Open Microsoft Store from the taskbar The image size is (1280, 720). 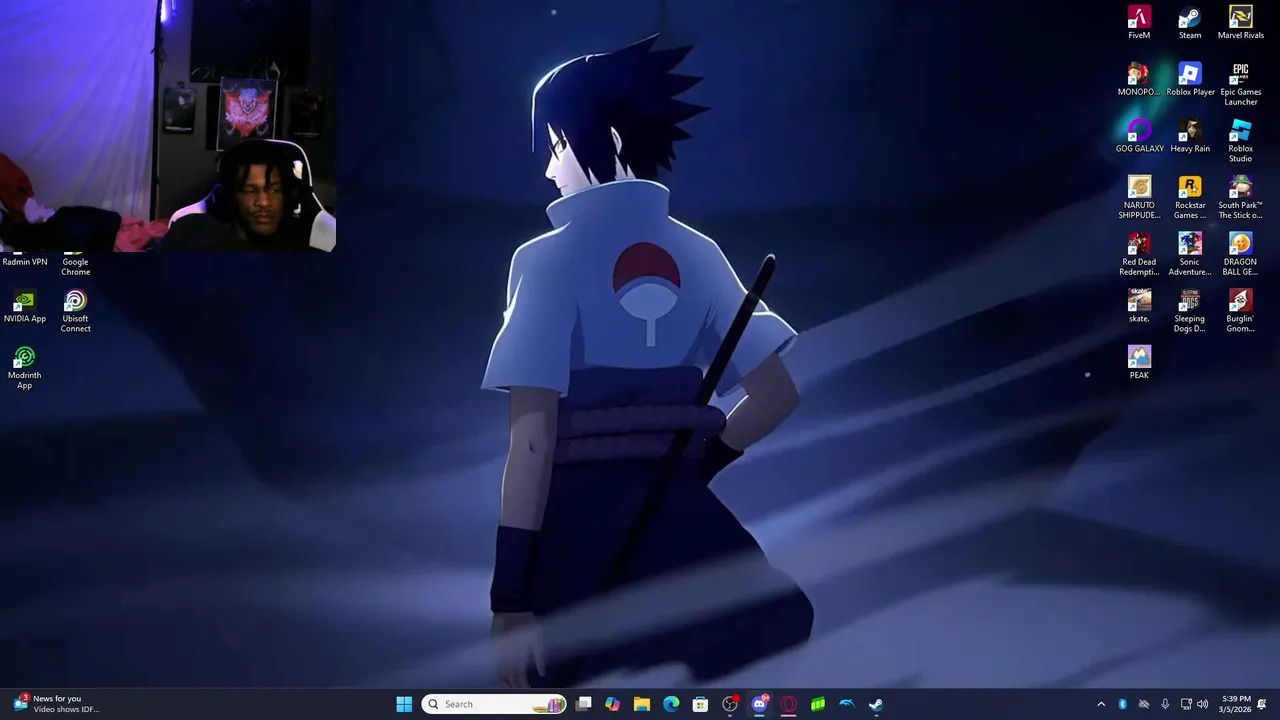(x=700, y=704)
